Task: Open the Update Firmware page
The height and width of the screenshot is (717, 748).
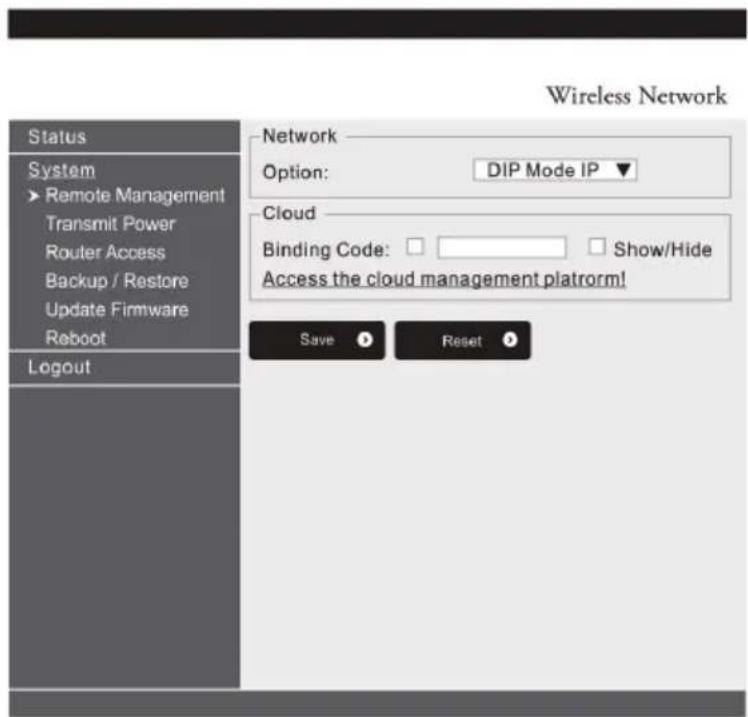Action: (x=117, y=310)
